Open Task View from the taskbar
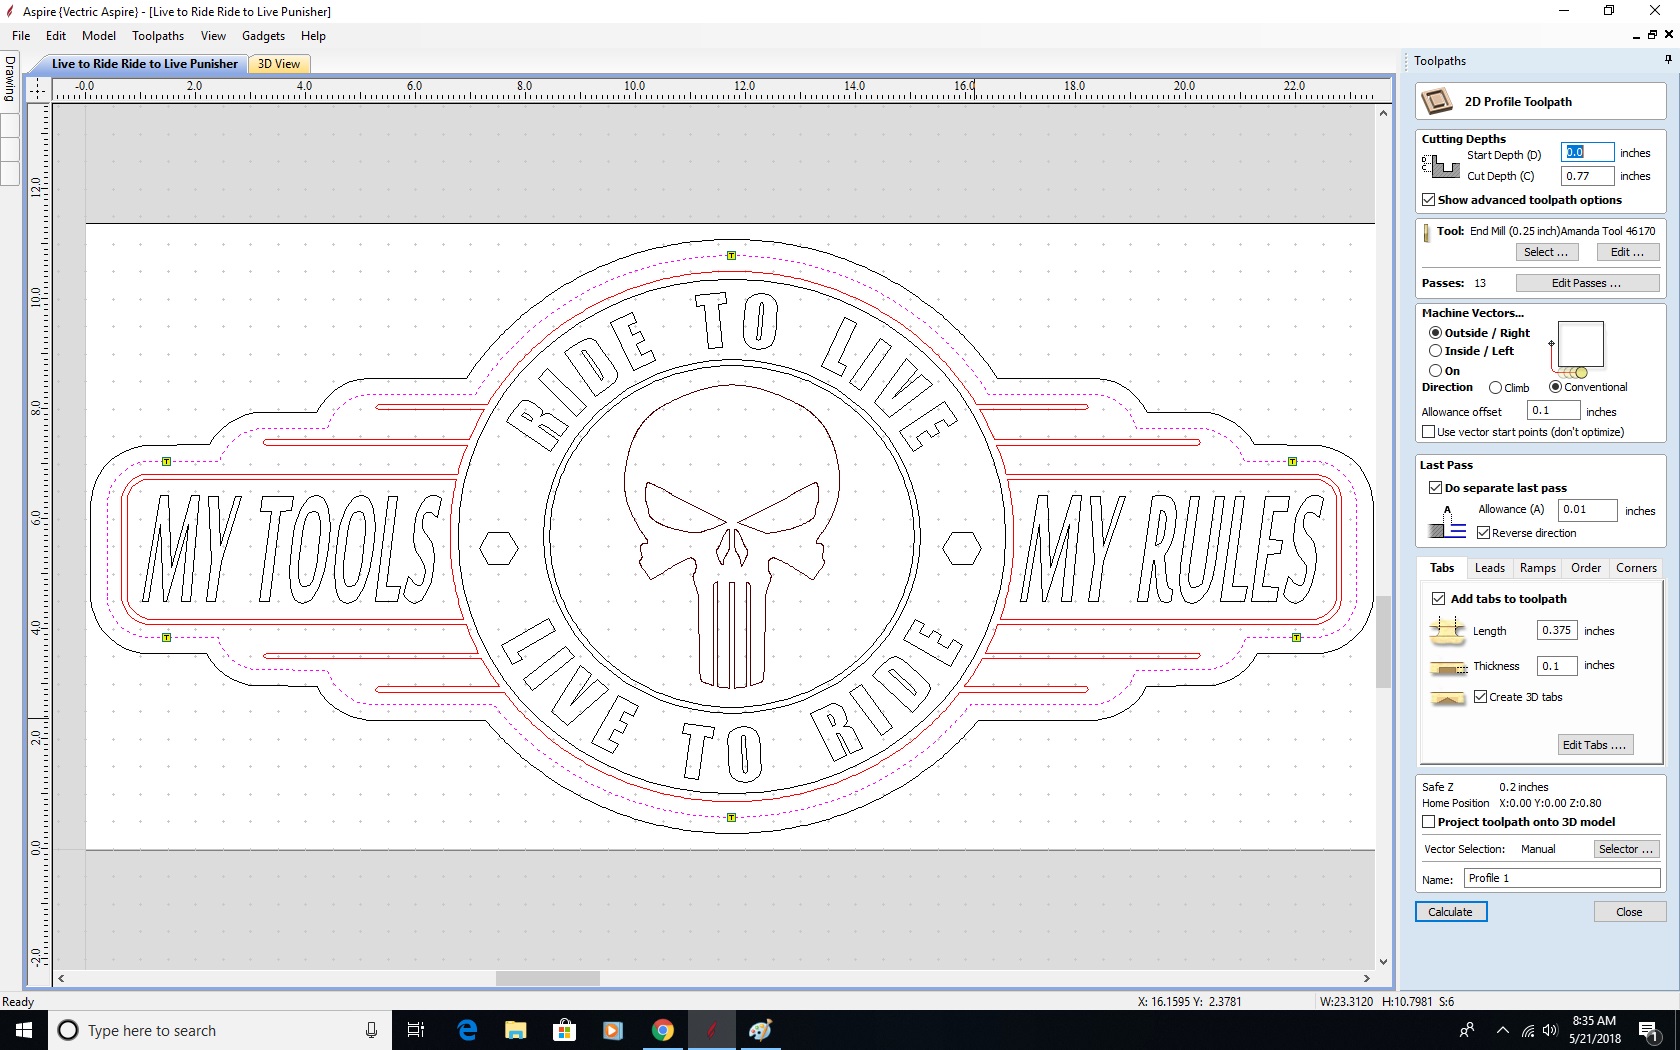The width and height of the screenshot is (1680, 1050). tap(416, 1030)
